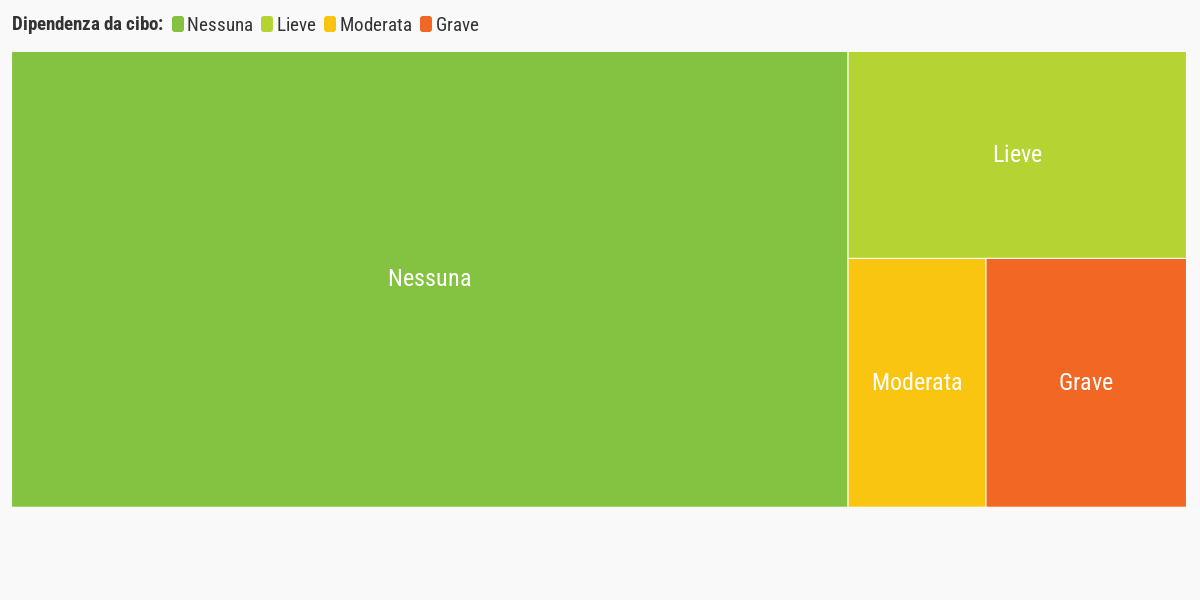Click the orange Grave legend swatch
Image resolution: width=1200 pixels, height=600 pixels.
point(426,24)
